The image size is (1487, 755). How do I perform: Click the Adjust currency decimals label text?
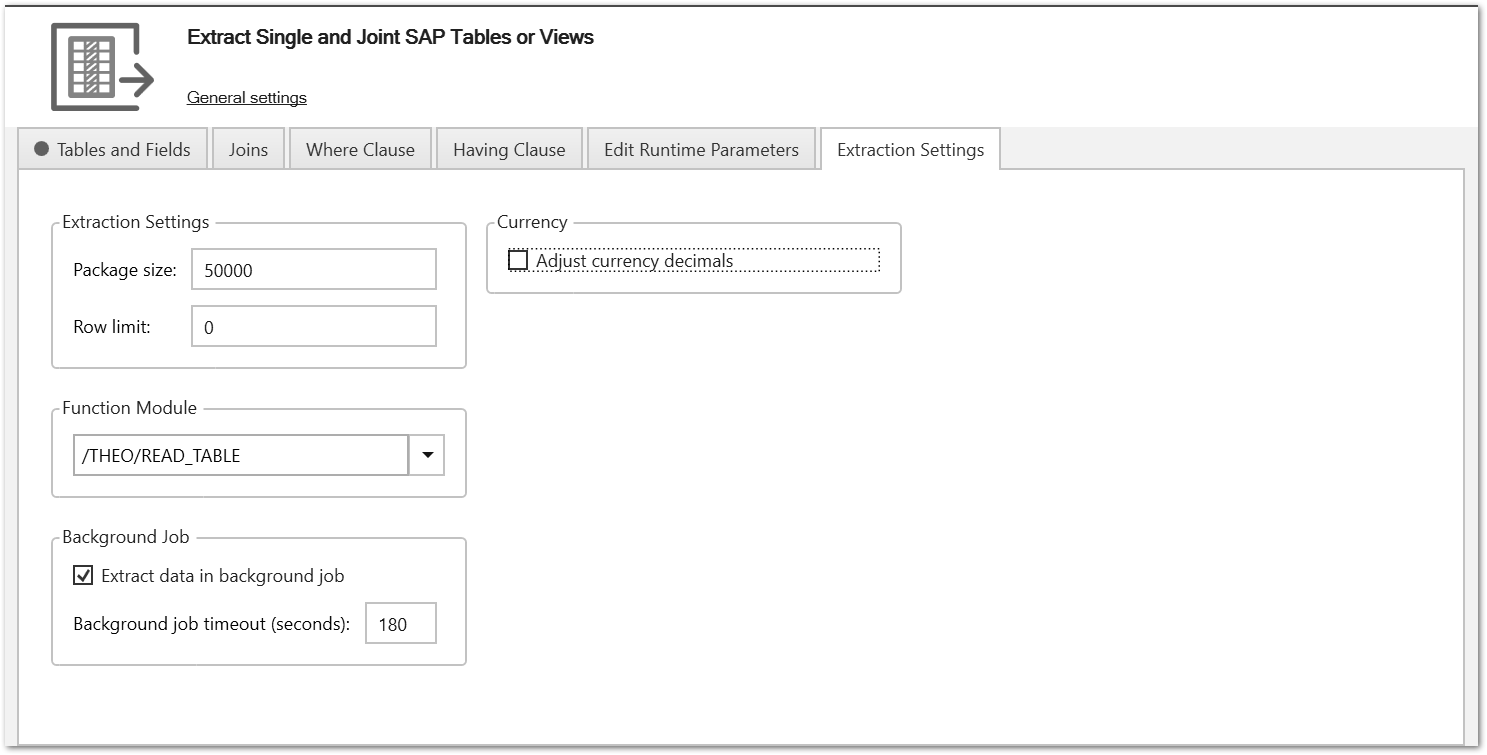pos(634,261)
